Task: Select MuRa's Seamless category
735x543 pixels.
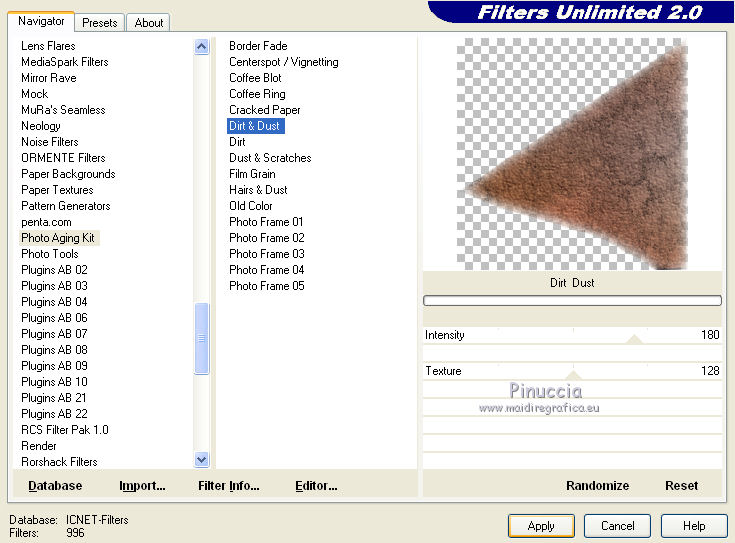Action: (63, 109)
